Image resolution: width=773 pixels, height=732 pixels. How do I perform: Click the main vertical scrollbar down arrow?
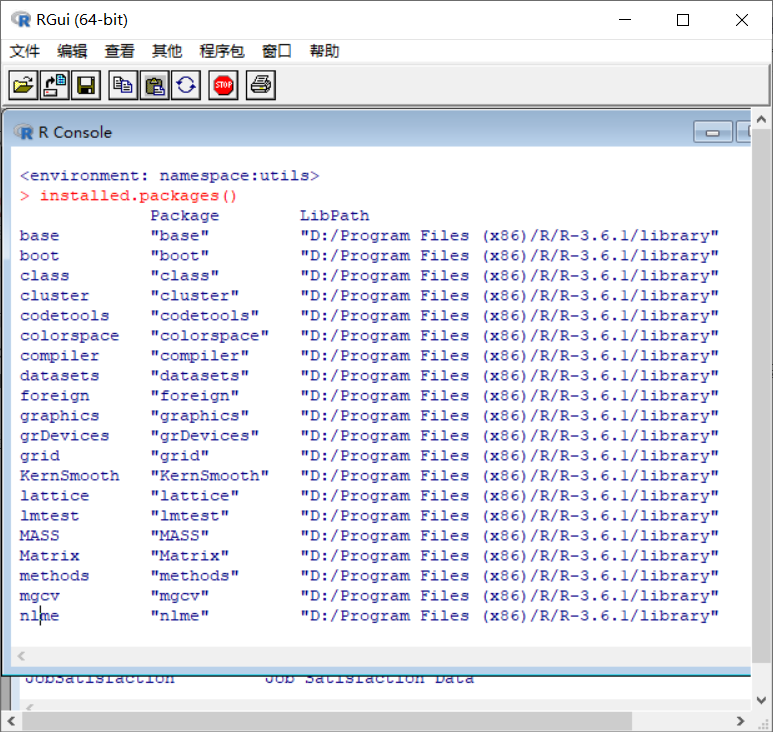pos(761,700)
